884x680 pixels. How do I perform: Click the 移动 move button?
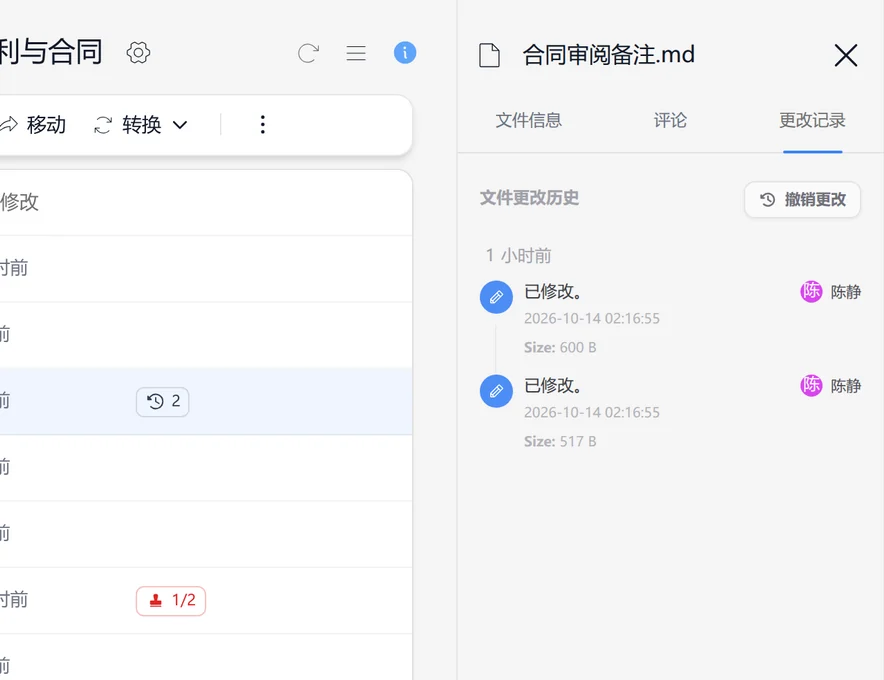[x=32, y=125]
